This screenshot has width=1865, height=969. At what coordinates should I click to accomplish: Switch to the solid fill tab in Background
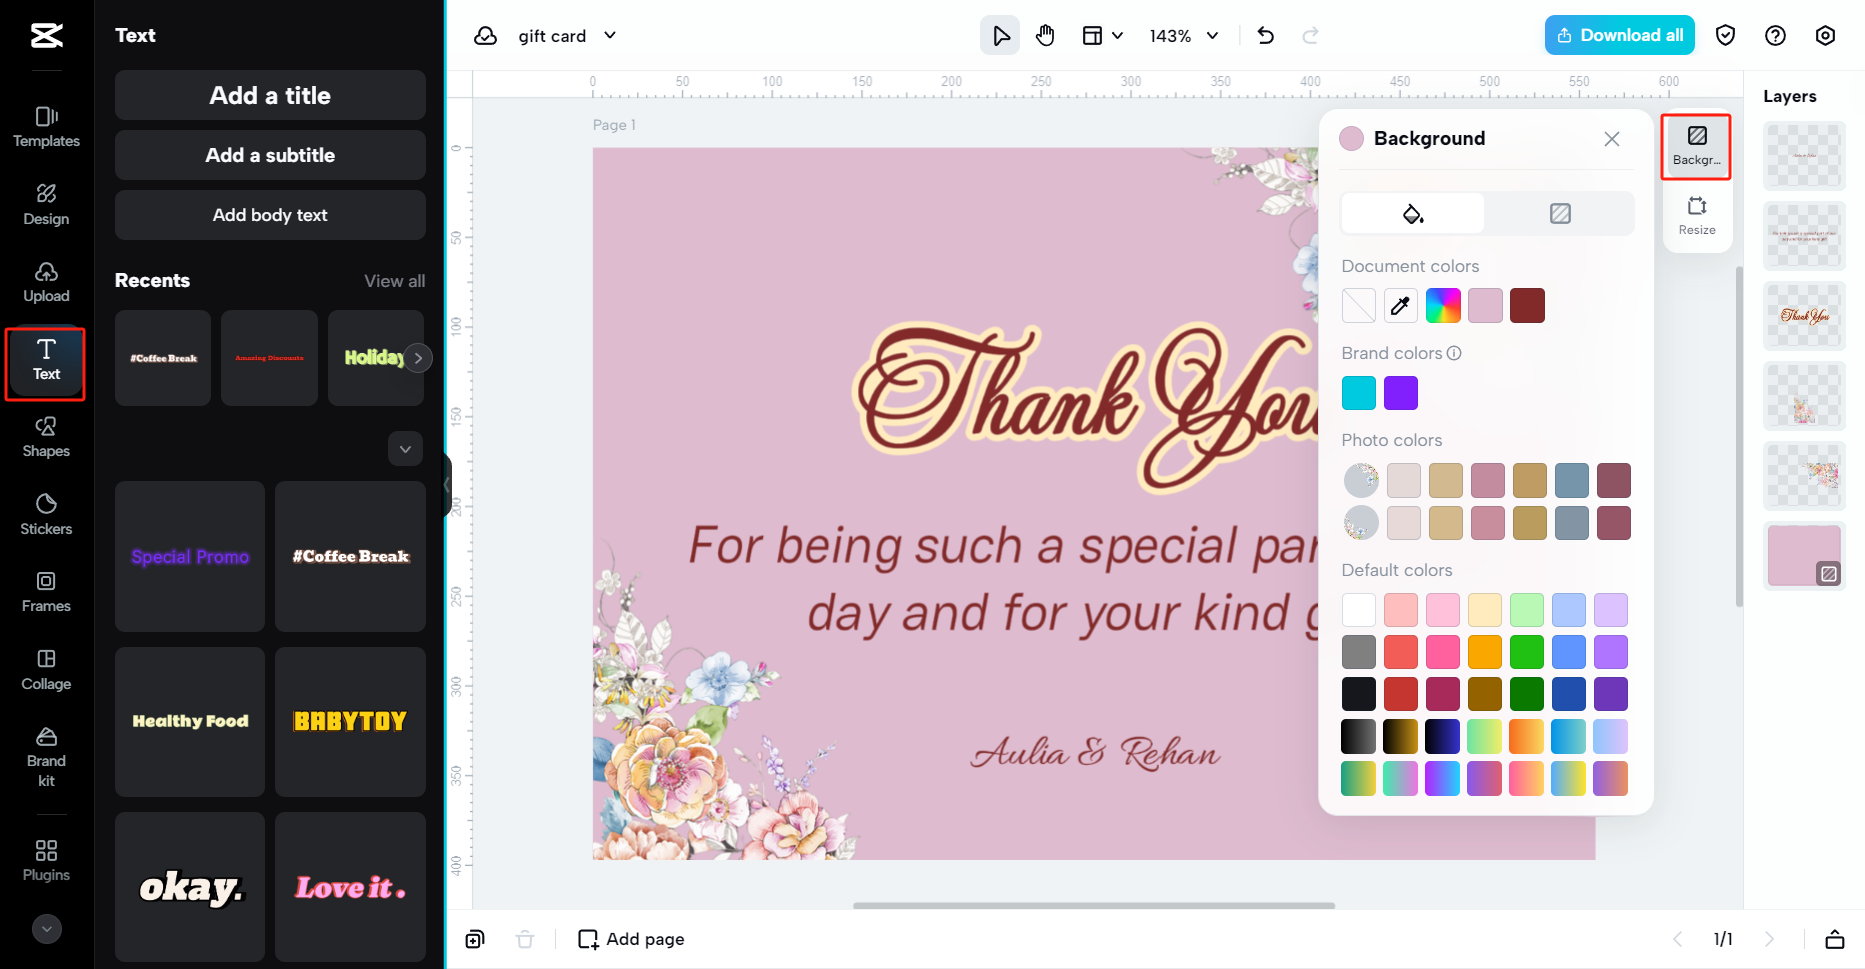1412,213
